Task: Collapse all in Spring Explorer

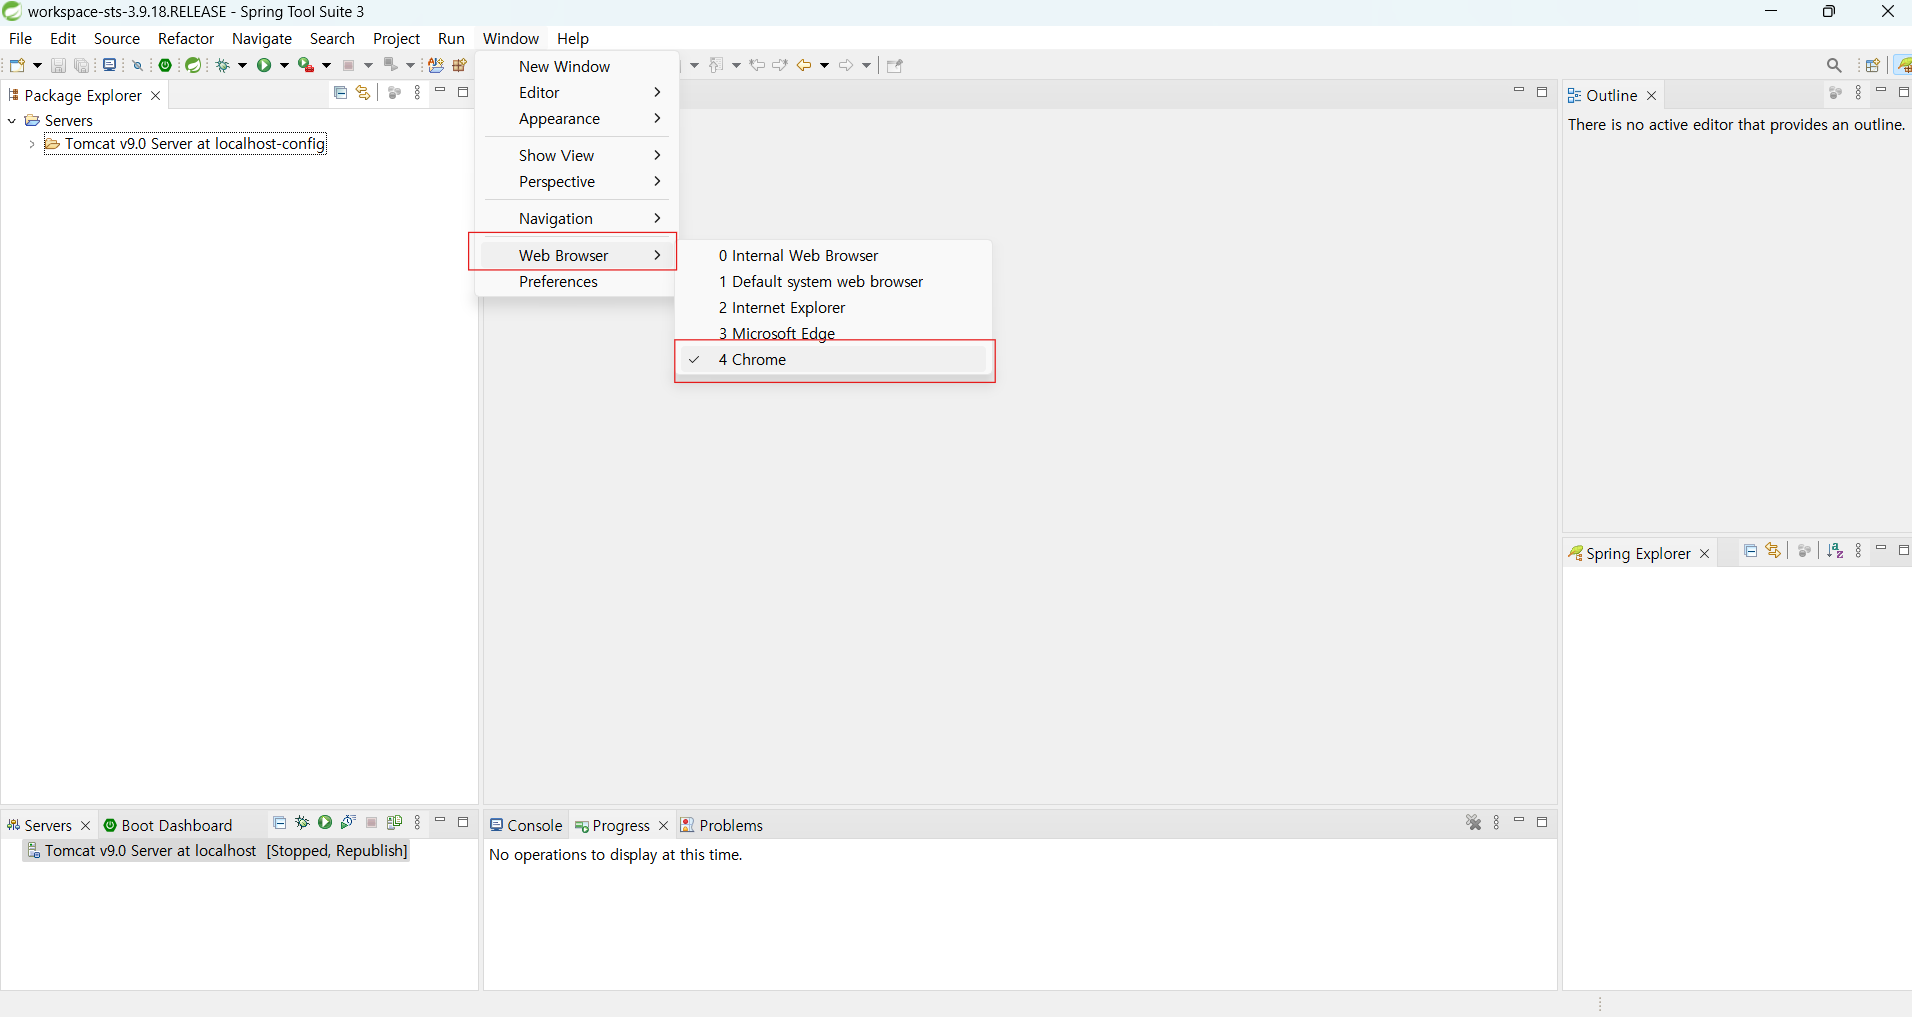Action: coord(1750,551)
